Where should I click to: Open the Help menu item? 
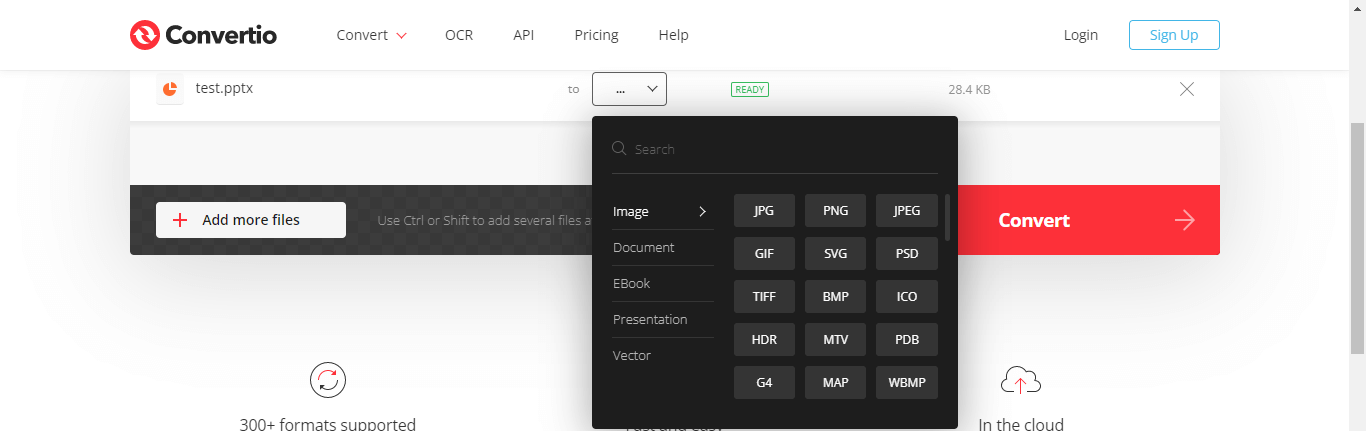click(673, 35)
